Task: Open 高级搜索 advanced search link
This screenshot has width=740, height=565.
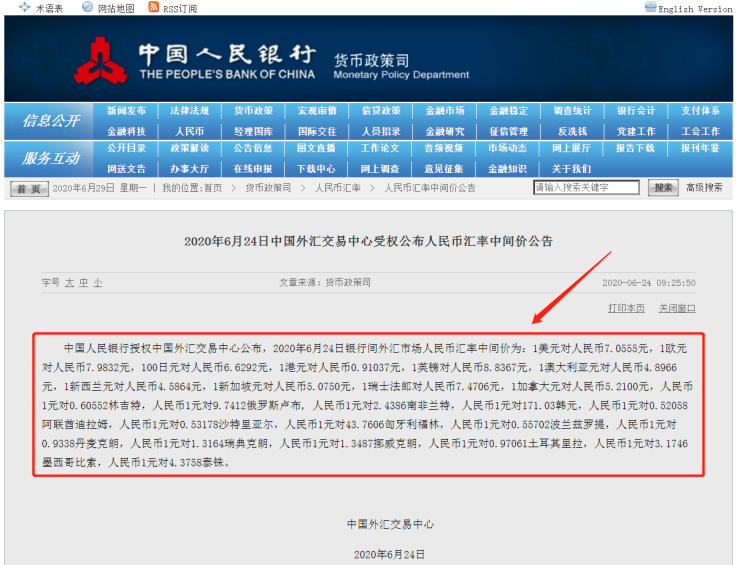Action: [703, 187]
